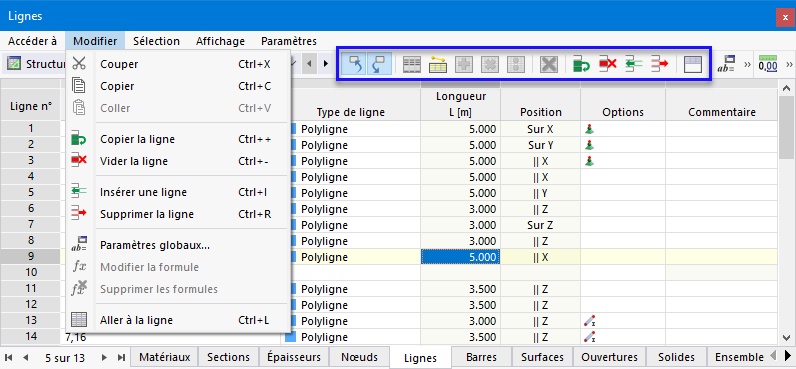Click the green arrow icon beside Insérer une ligne
This screenshot has width=796, height=369.
79,192
